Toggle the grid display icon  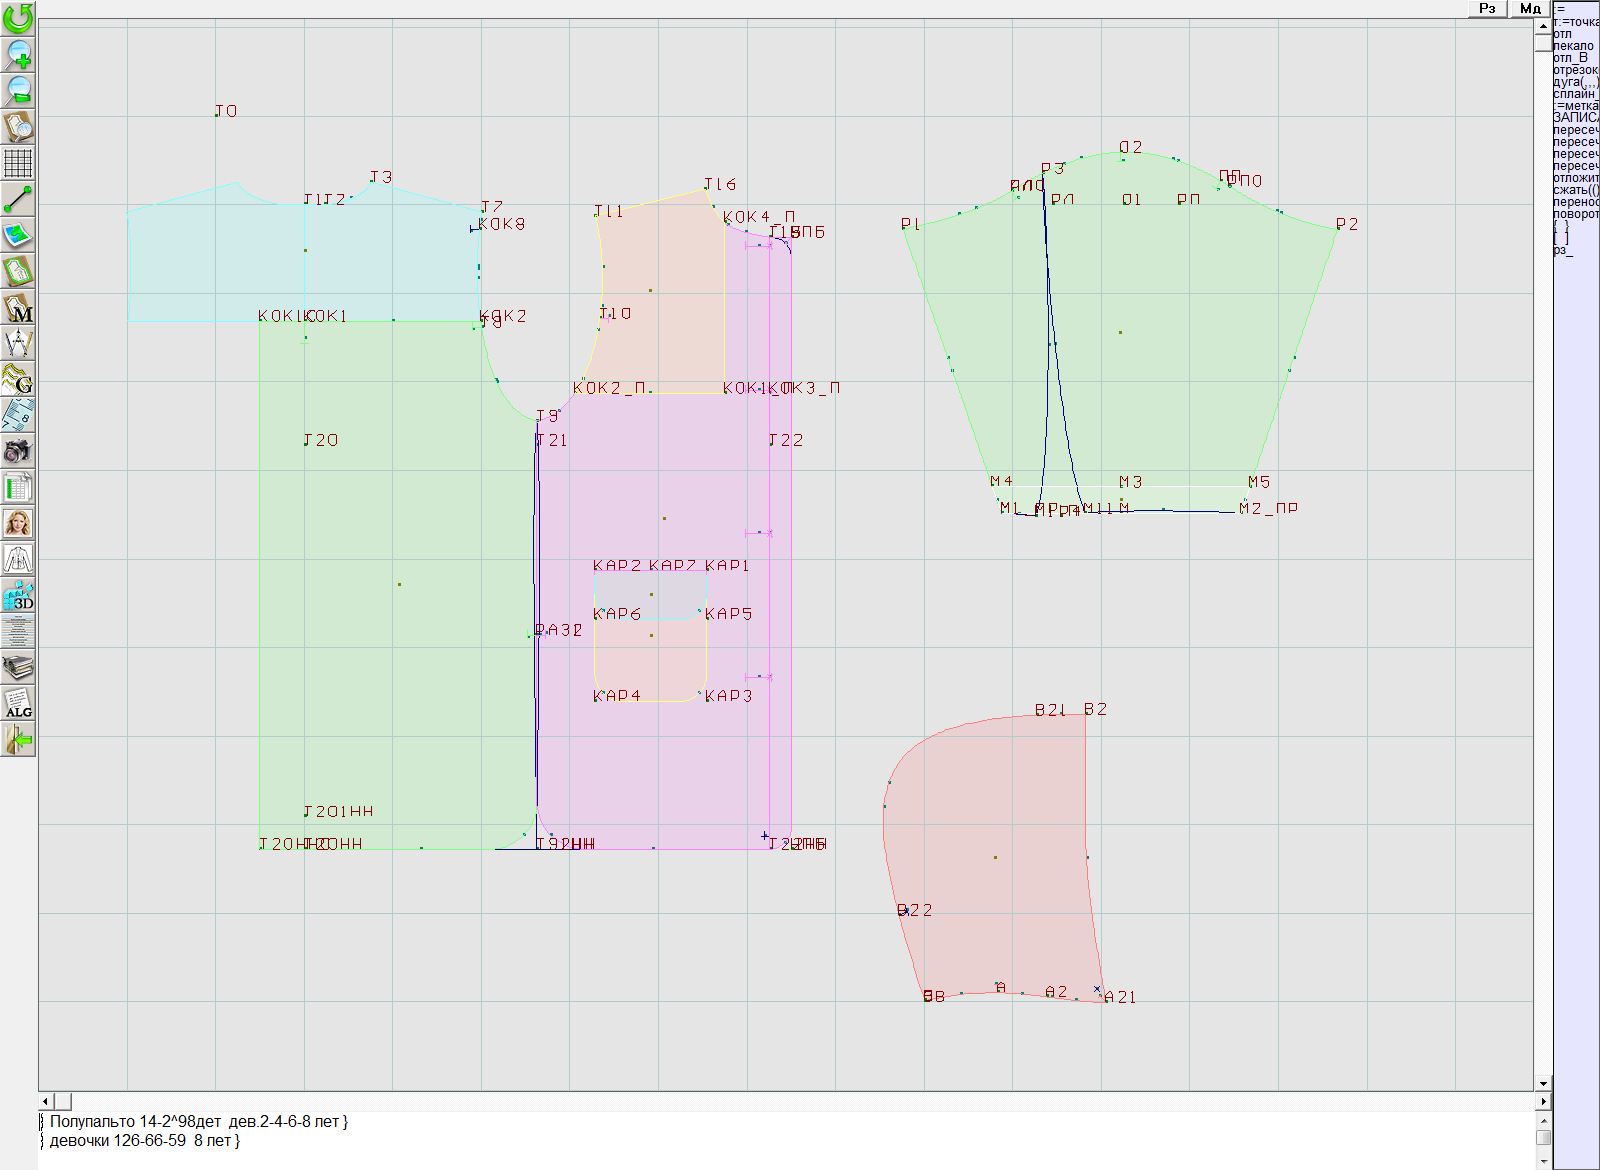point(18,162)
